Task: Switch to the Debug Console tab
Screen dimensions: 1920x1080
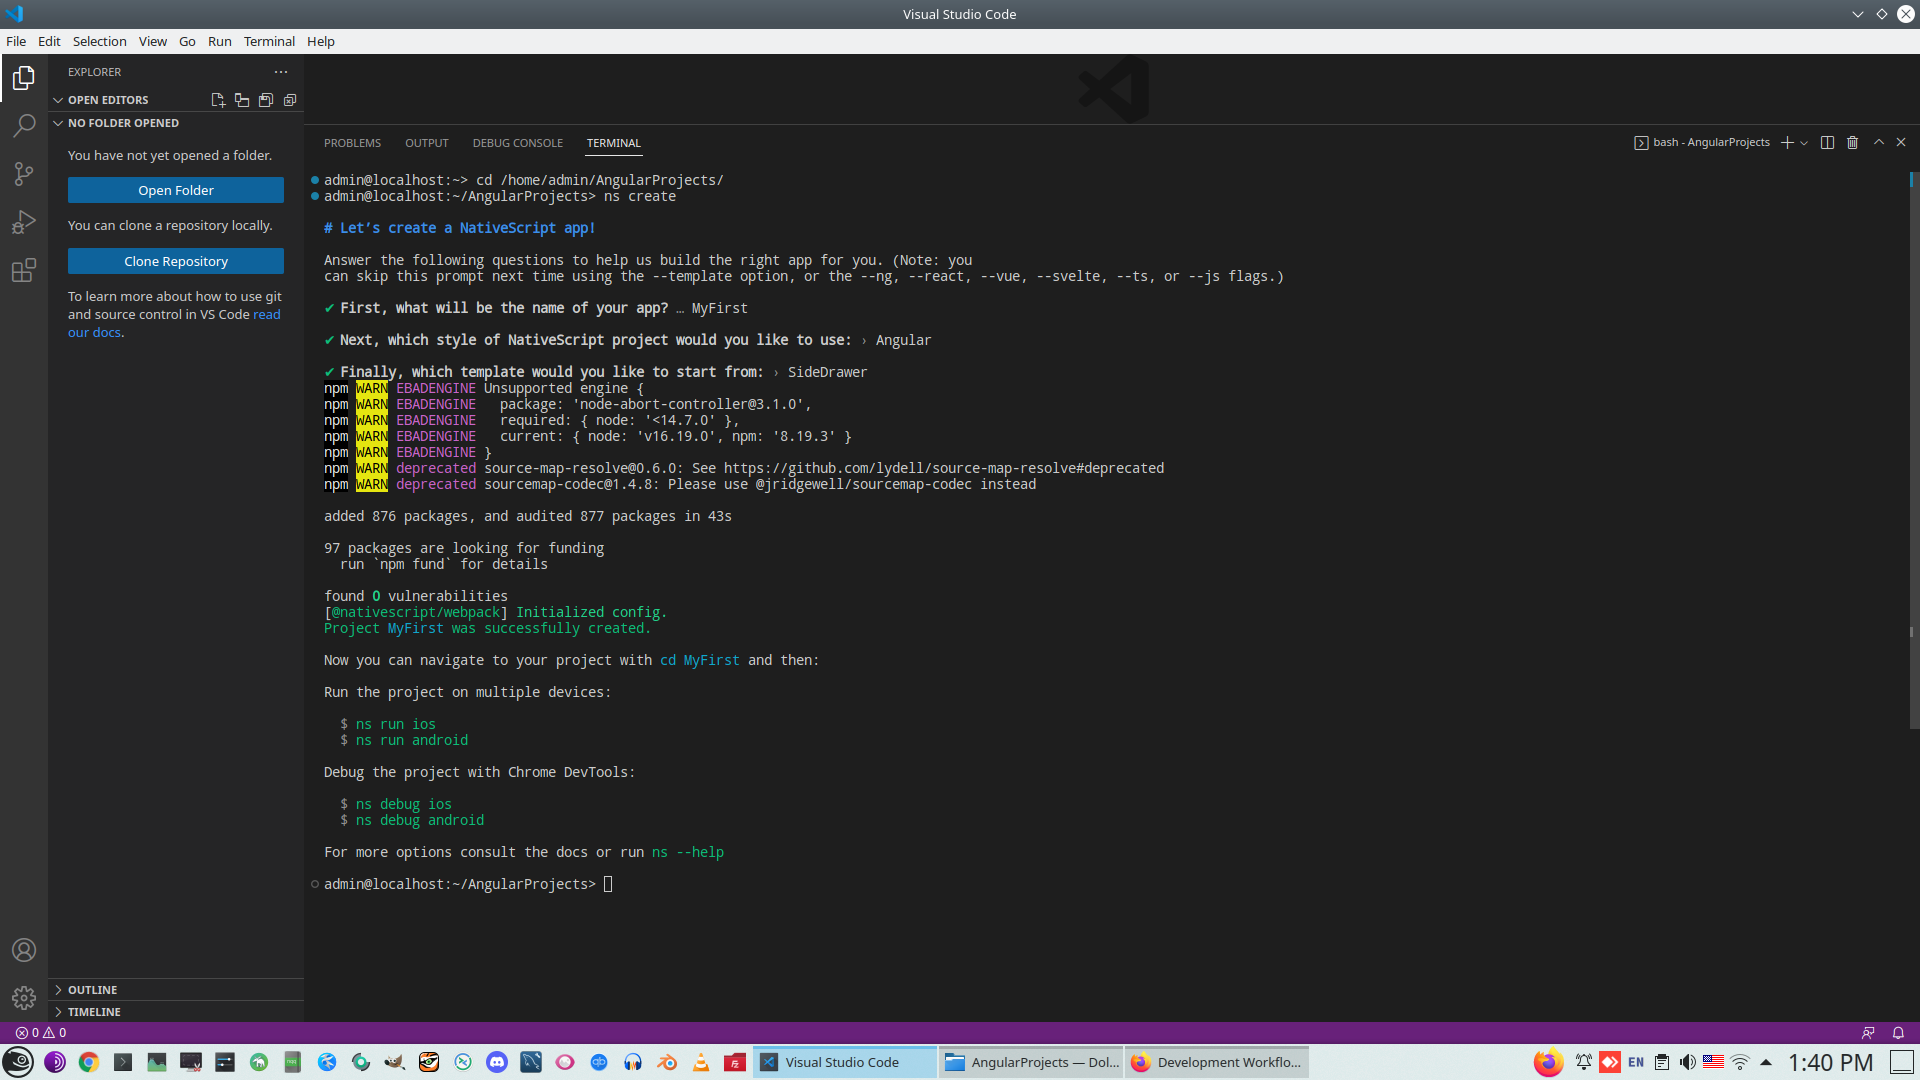Action: coord(517,143)
